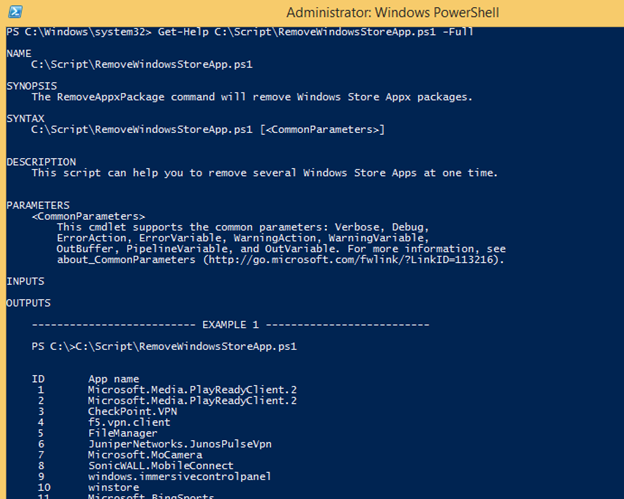Click the PARAMETERS heading
Viewport: 624px width, 499px height.
click(x=38, y=205)
